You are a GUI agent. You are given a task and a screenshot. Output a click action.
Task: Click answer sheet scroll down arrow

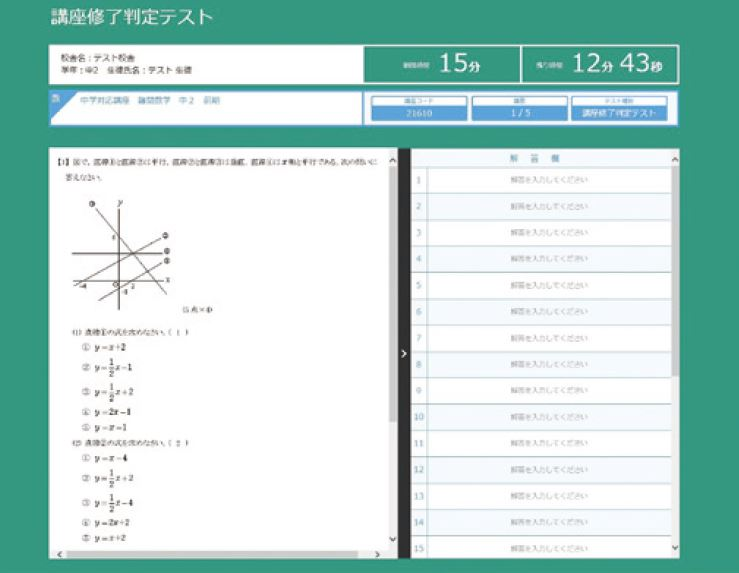[675, 548]
